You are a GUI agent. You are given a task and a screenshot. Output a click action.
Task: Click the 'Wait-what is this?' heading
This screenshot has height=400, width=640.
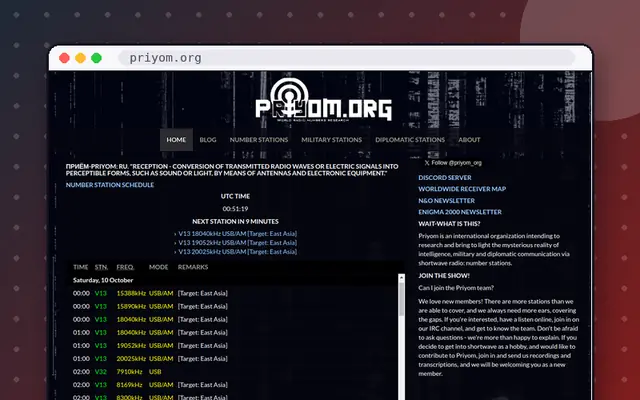(449, 224)
